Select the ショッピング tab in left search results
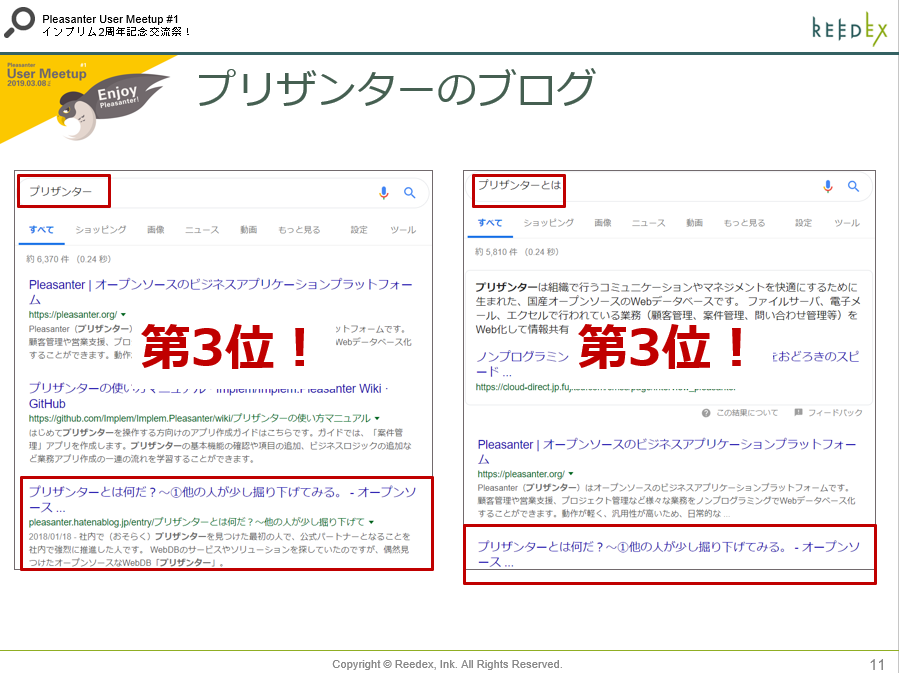Image resolution: width=899 pixels, height=673 pixels. click(x=101, y=230)
